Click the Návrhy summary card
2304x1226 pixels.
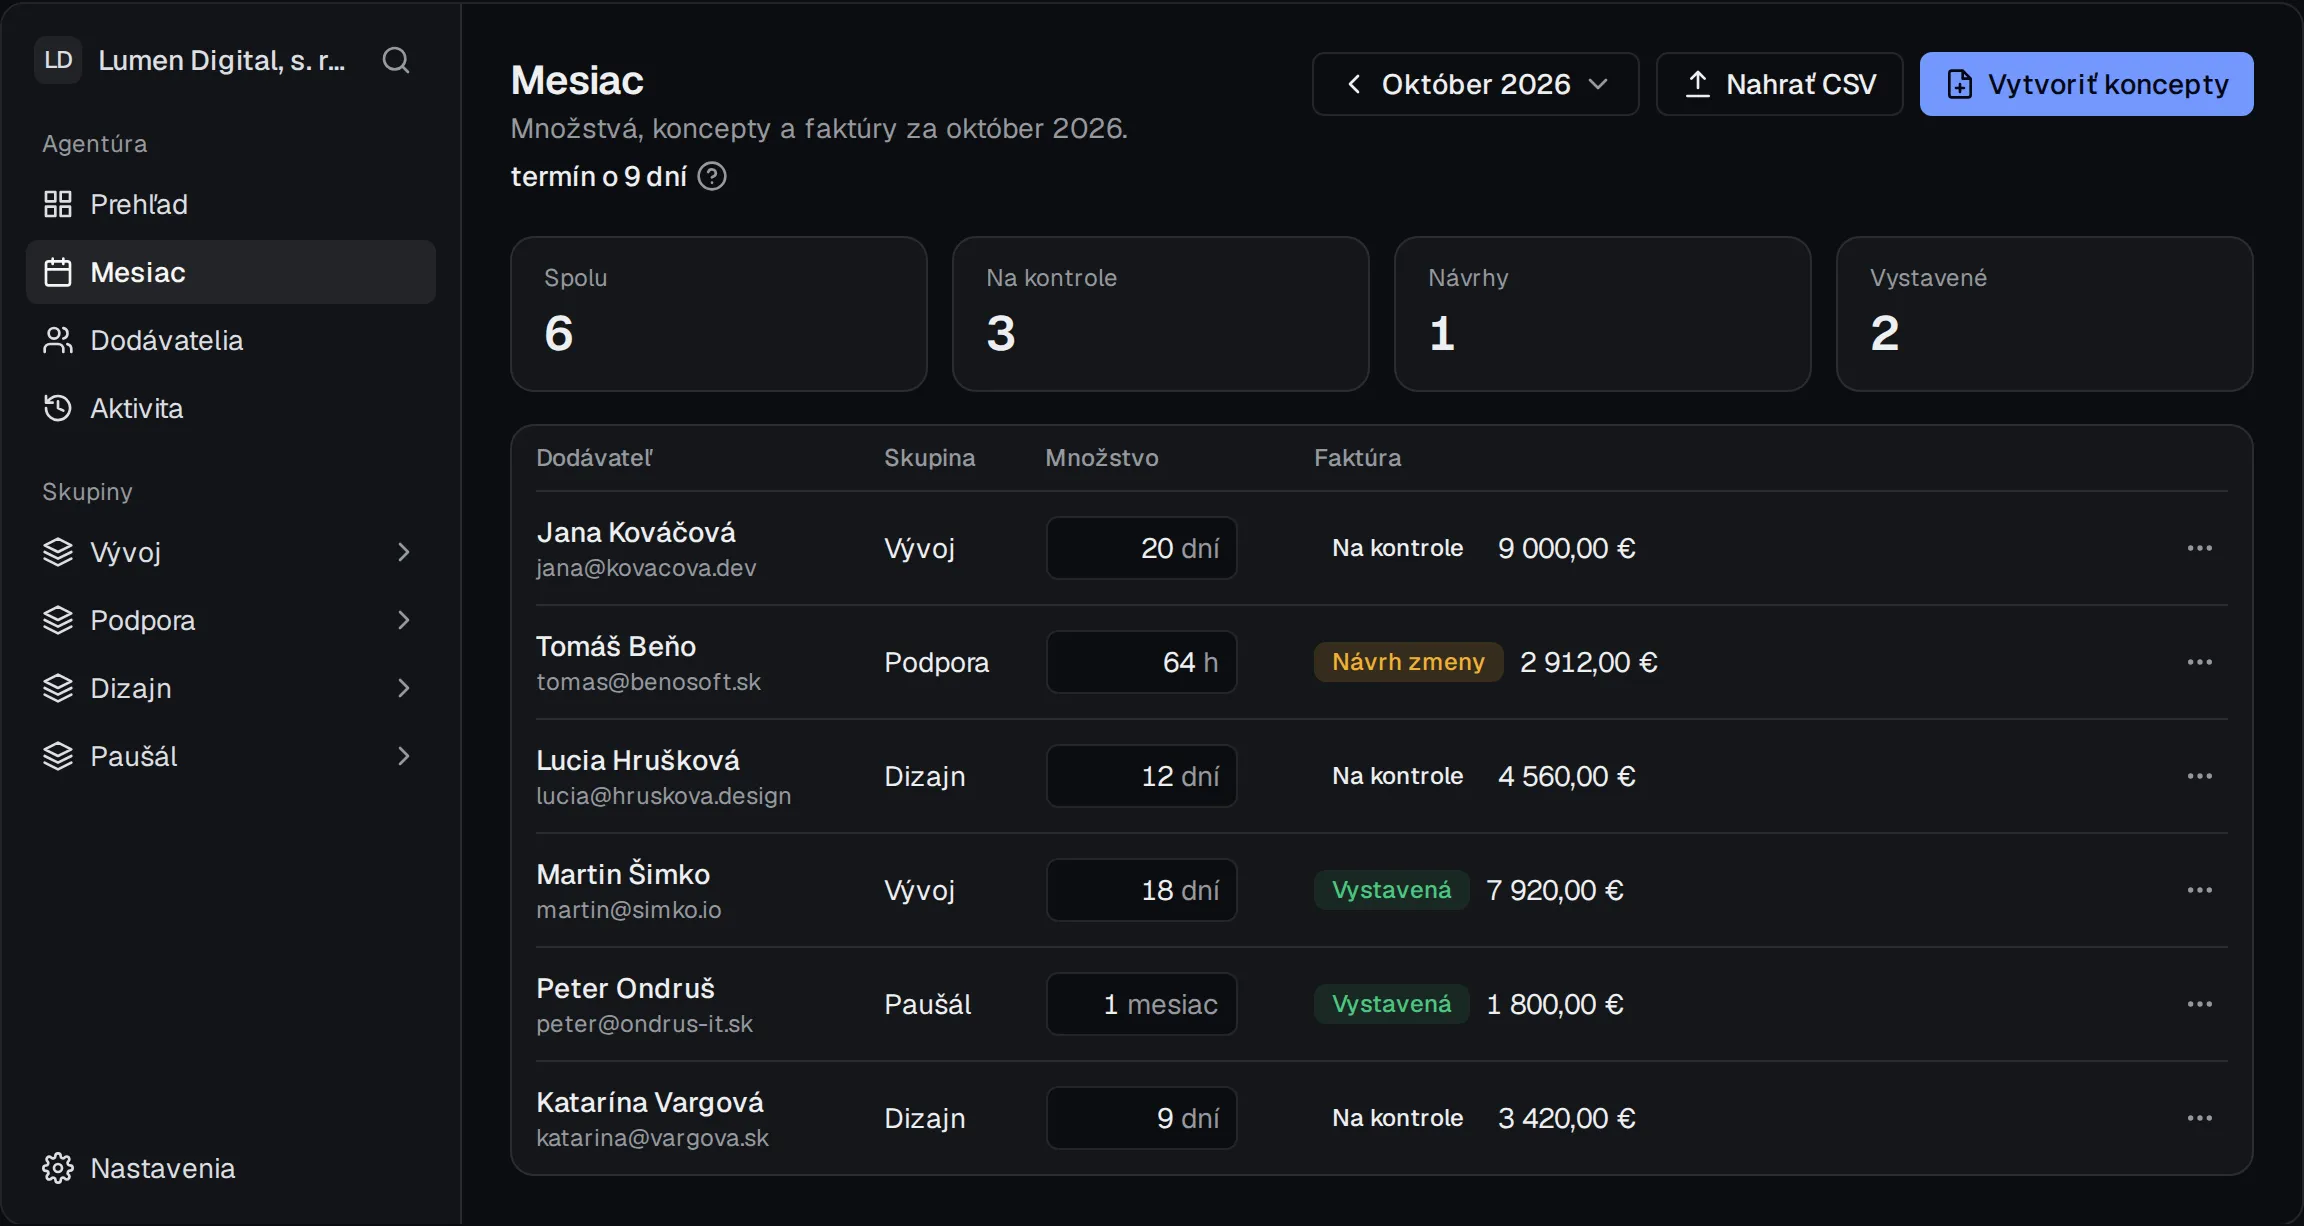(1603, 314)
